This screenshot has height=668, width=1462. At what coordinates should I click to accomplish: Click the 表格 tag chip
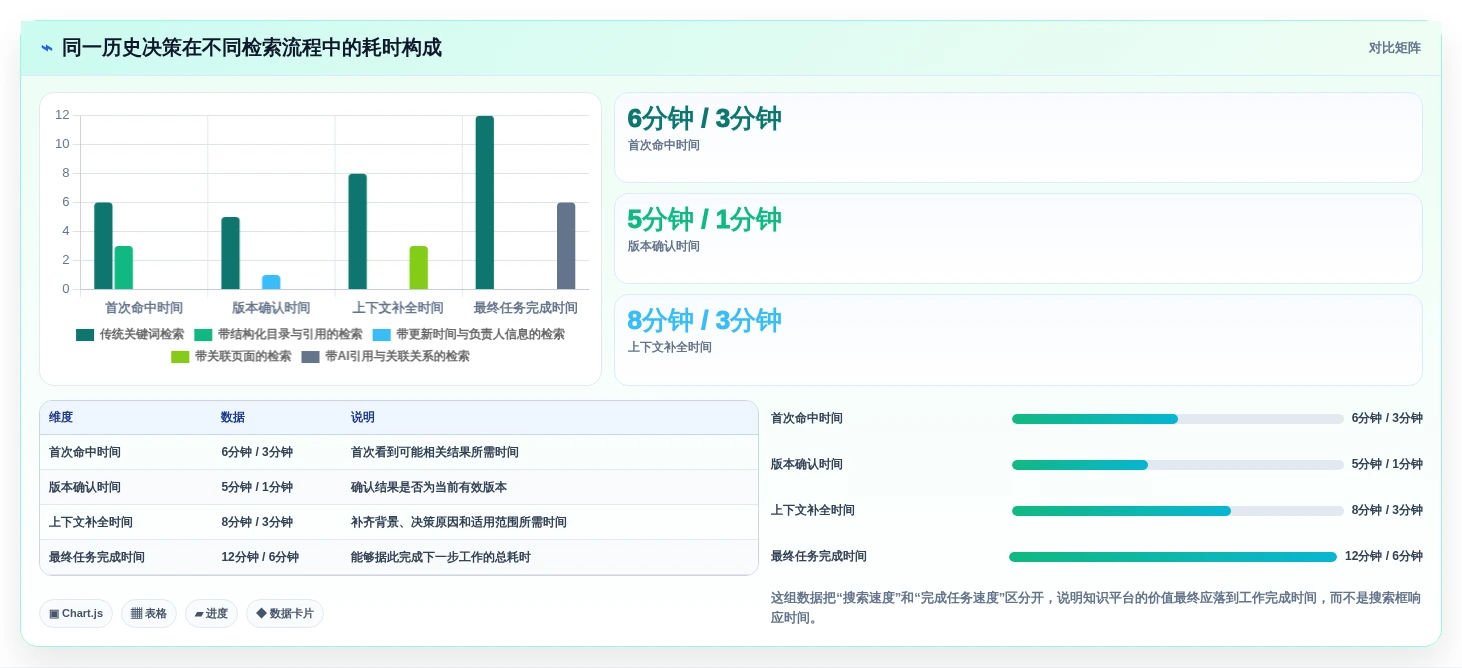pyautogui.click(x=149, y=614)
